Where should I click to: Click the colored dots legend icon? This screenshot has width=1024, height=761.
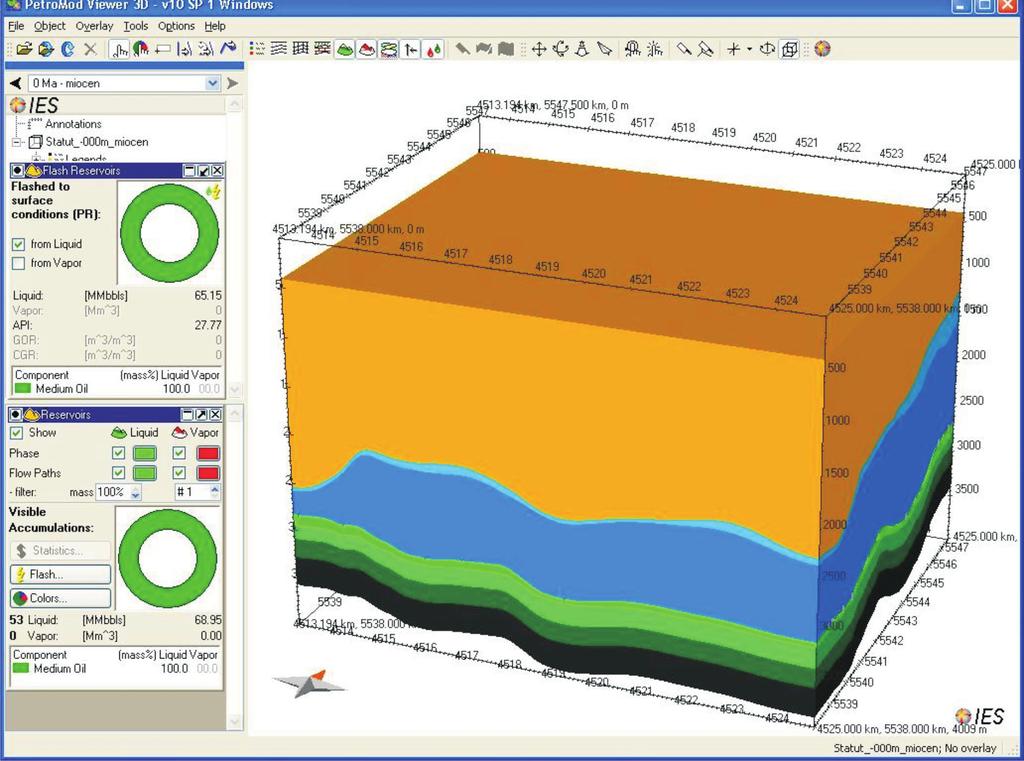point(257,49)
